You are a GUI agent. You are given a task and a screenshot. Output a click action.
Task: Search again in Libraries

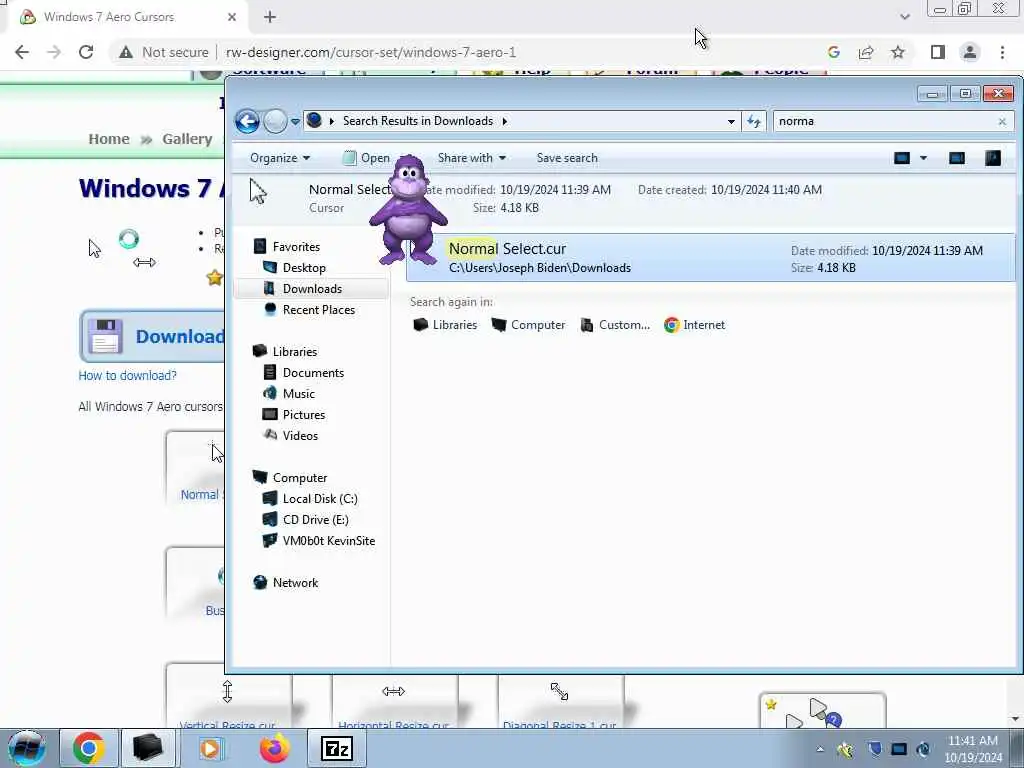point(445,325)
